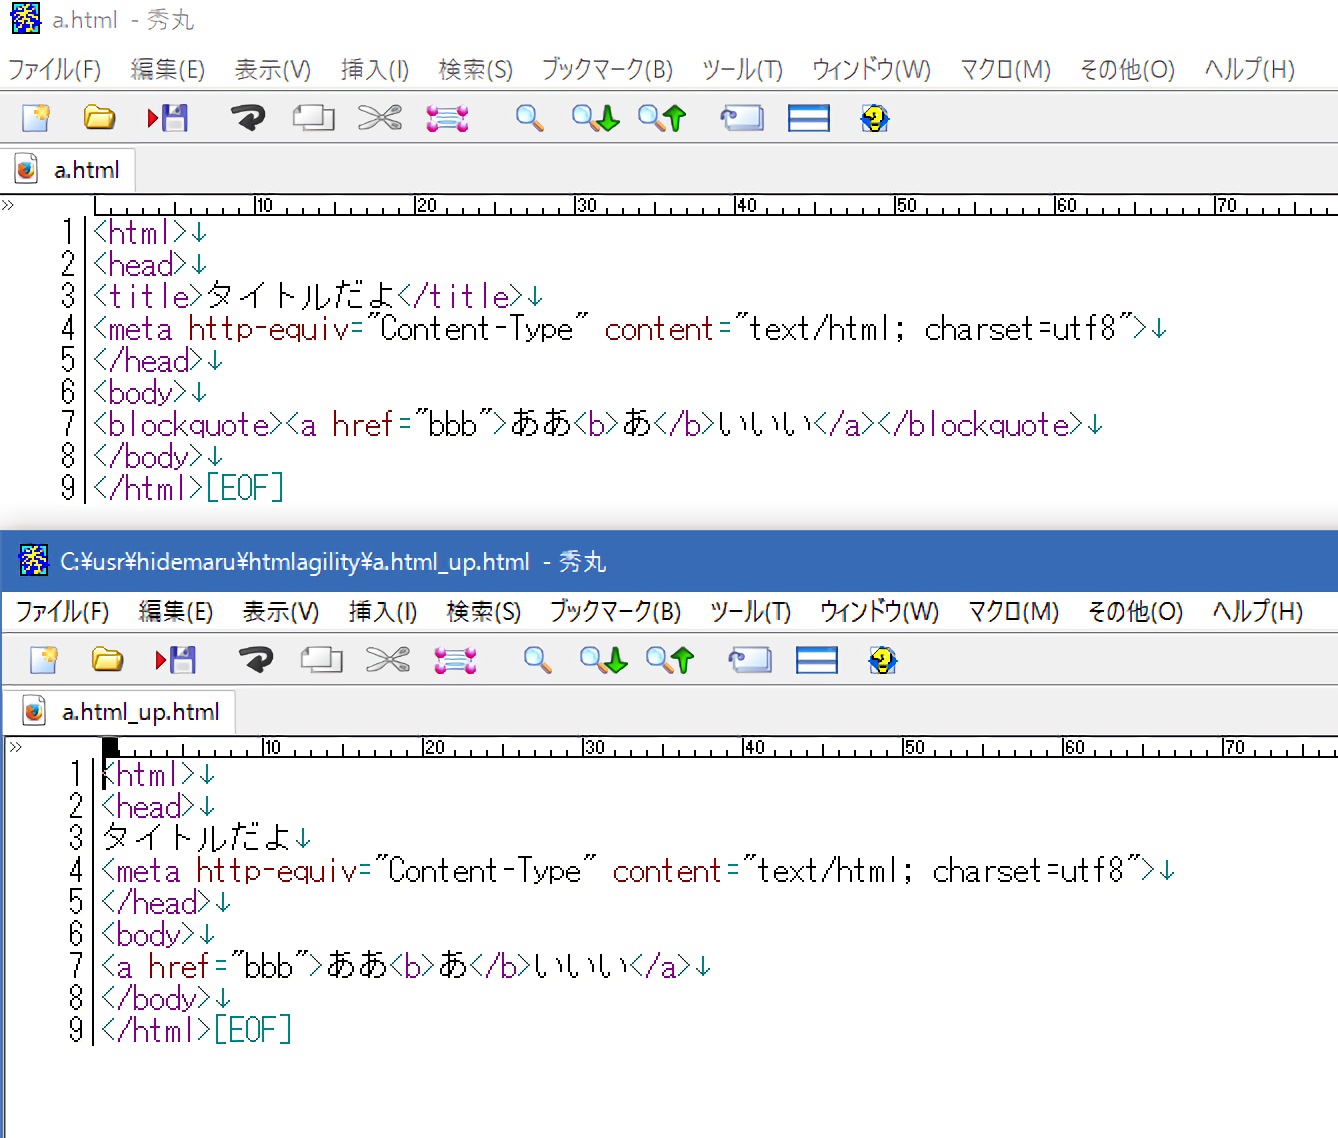Open ツール(T) menu in the bottom window
Viewport: 1338px width, 1138px height.
[x=750, y=611]
